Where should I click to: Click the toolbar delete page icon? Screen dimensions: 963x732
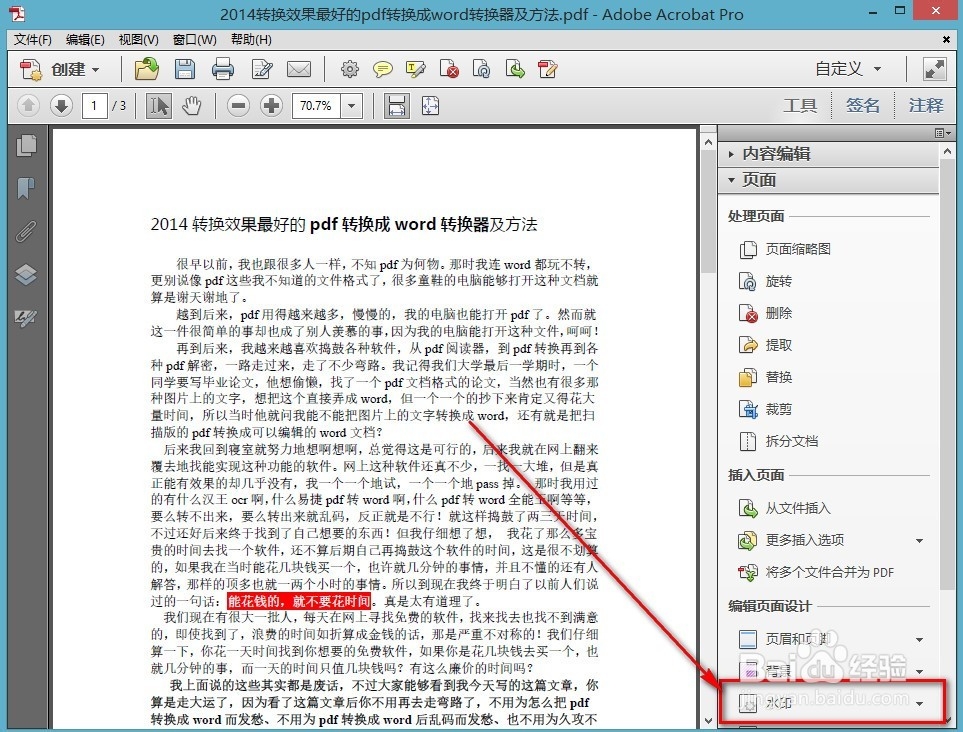[x=449, y=69]
